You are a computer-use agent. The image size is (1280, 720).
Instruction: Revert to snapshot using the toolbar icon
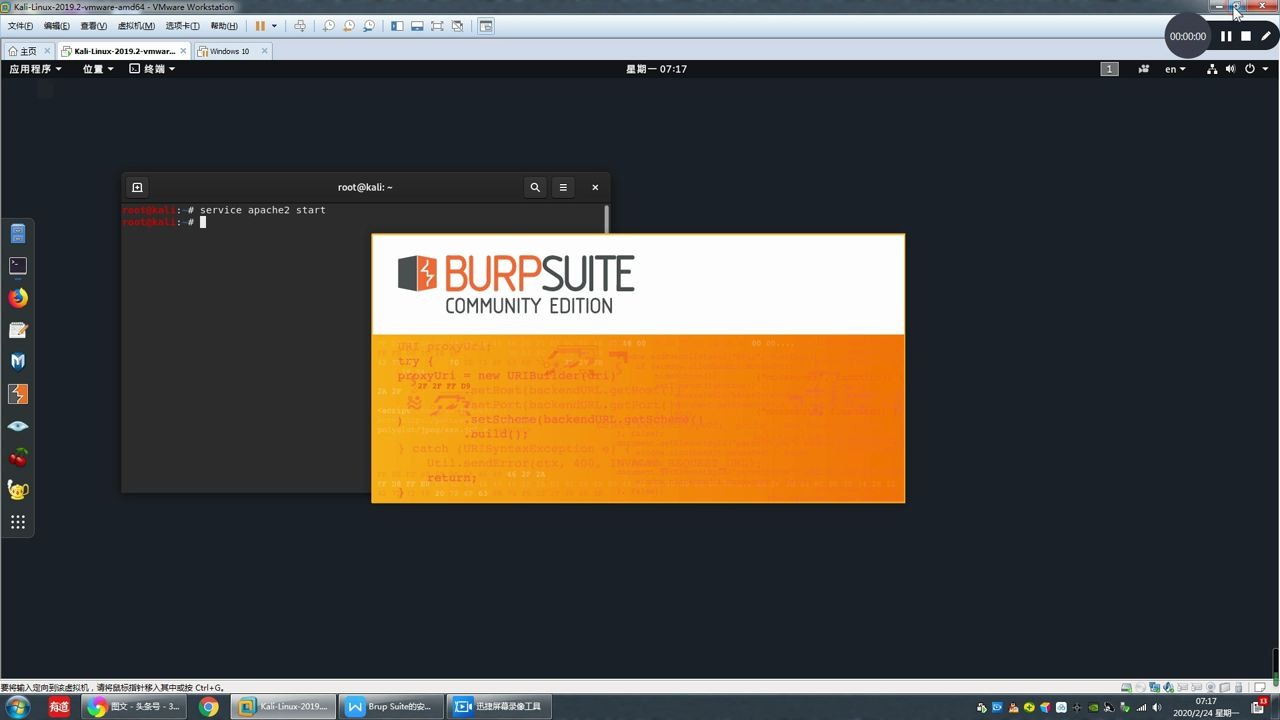pyautogui.click(x=349, y=26)
